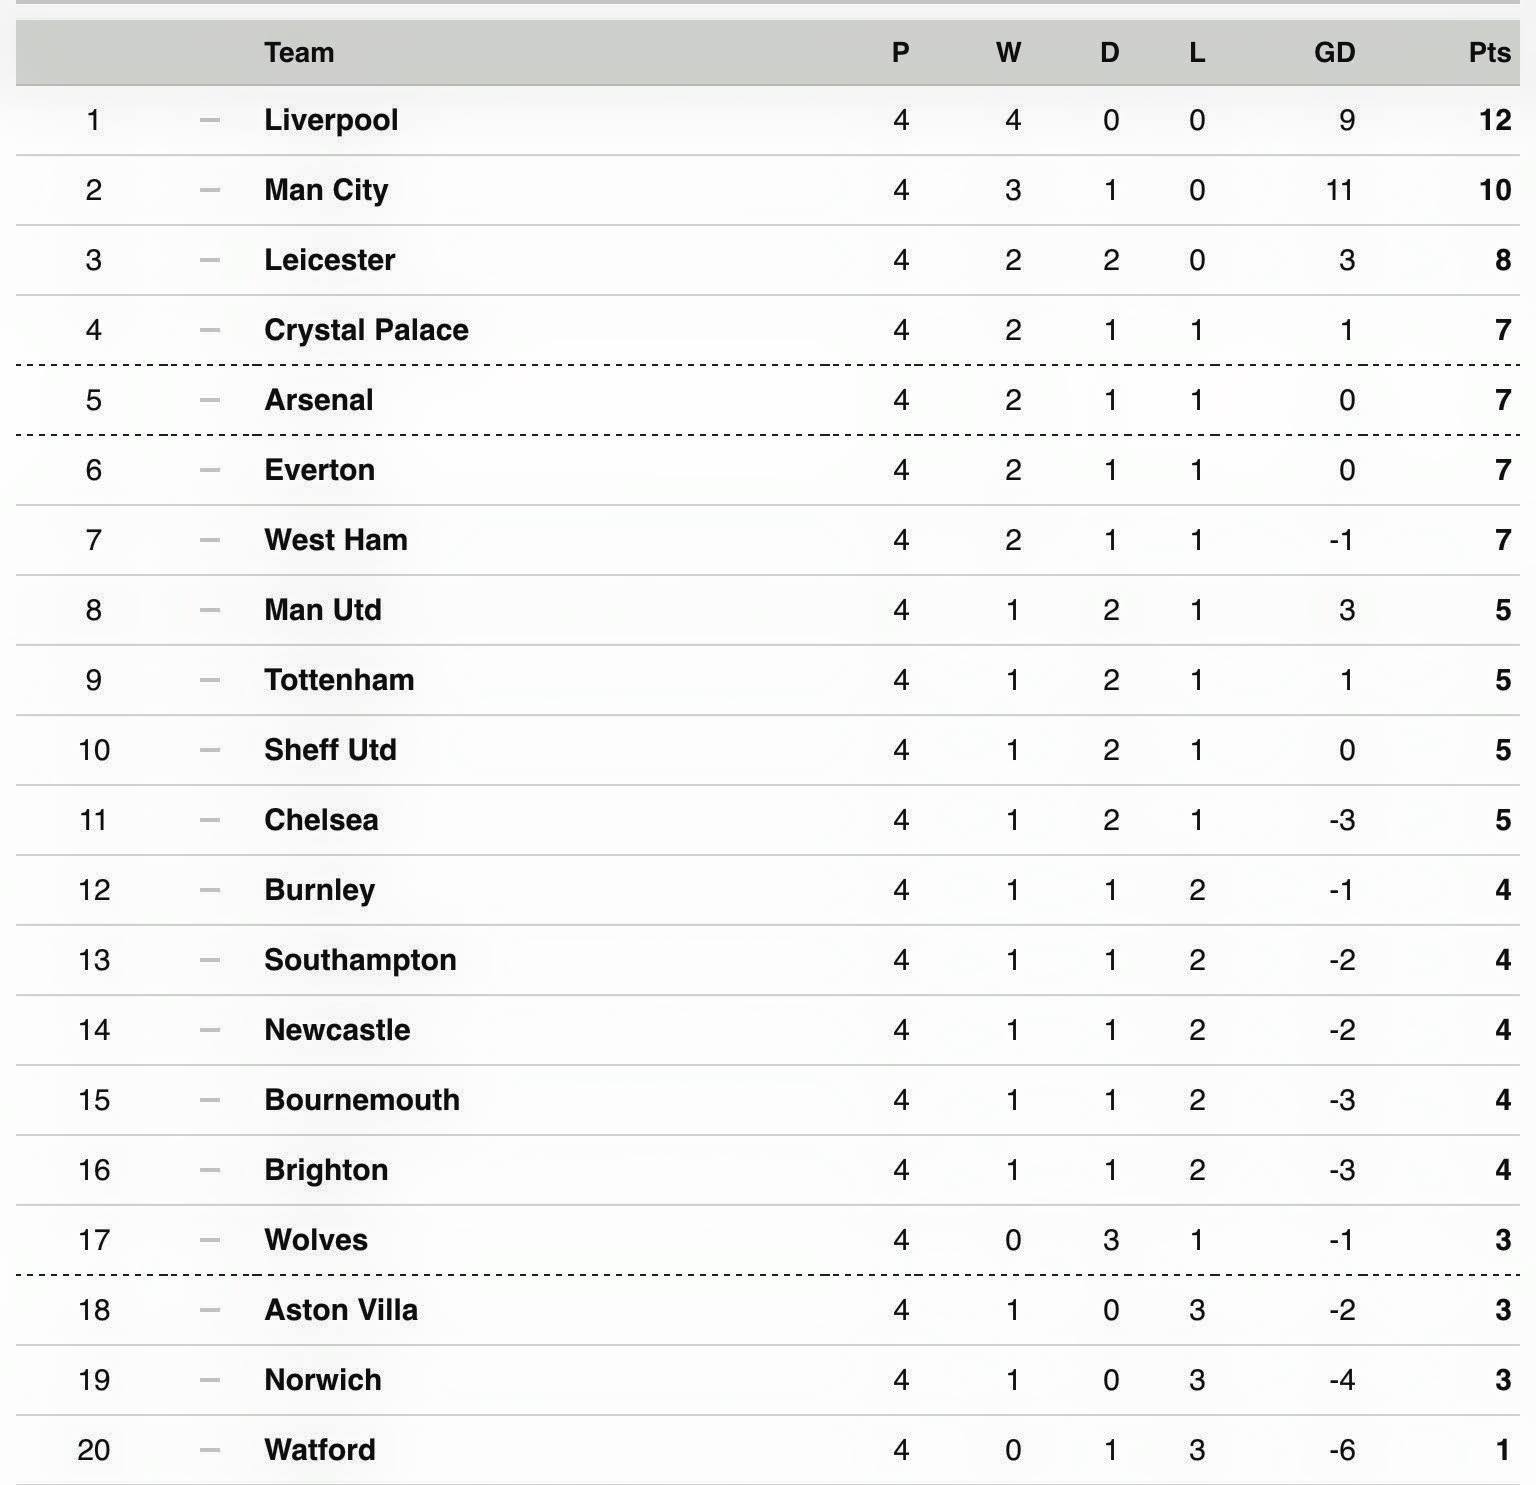Sort by the Pts column header
This screenshot has height=1485, width=1536.
(x=1489, y=52)
